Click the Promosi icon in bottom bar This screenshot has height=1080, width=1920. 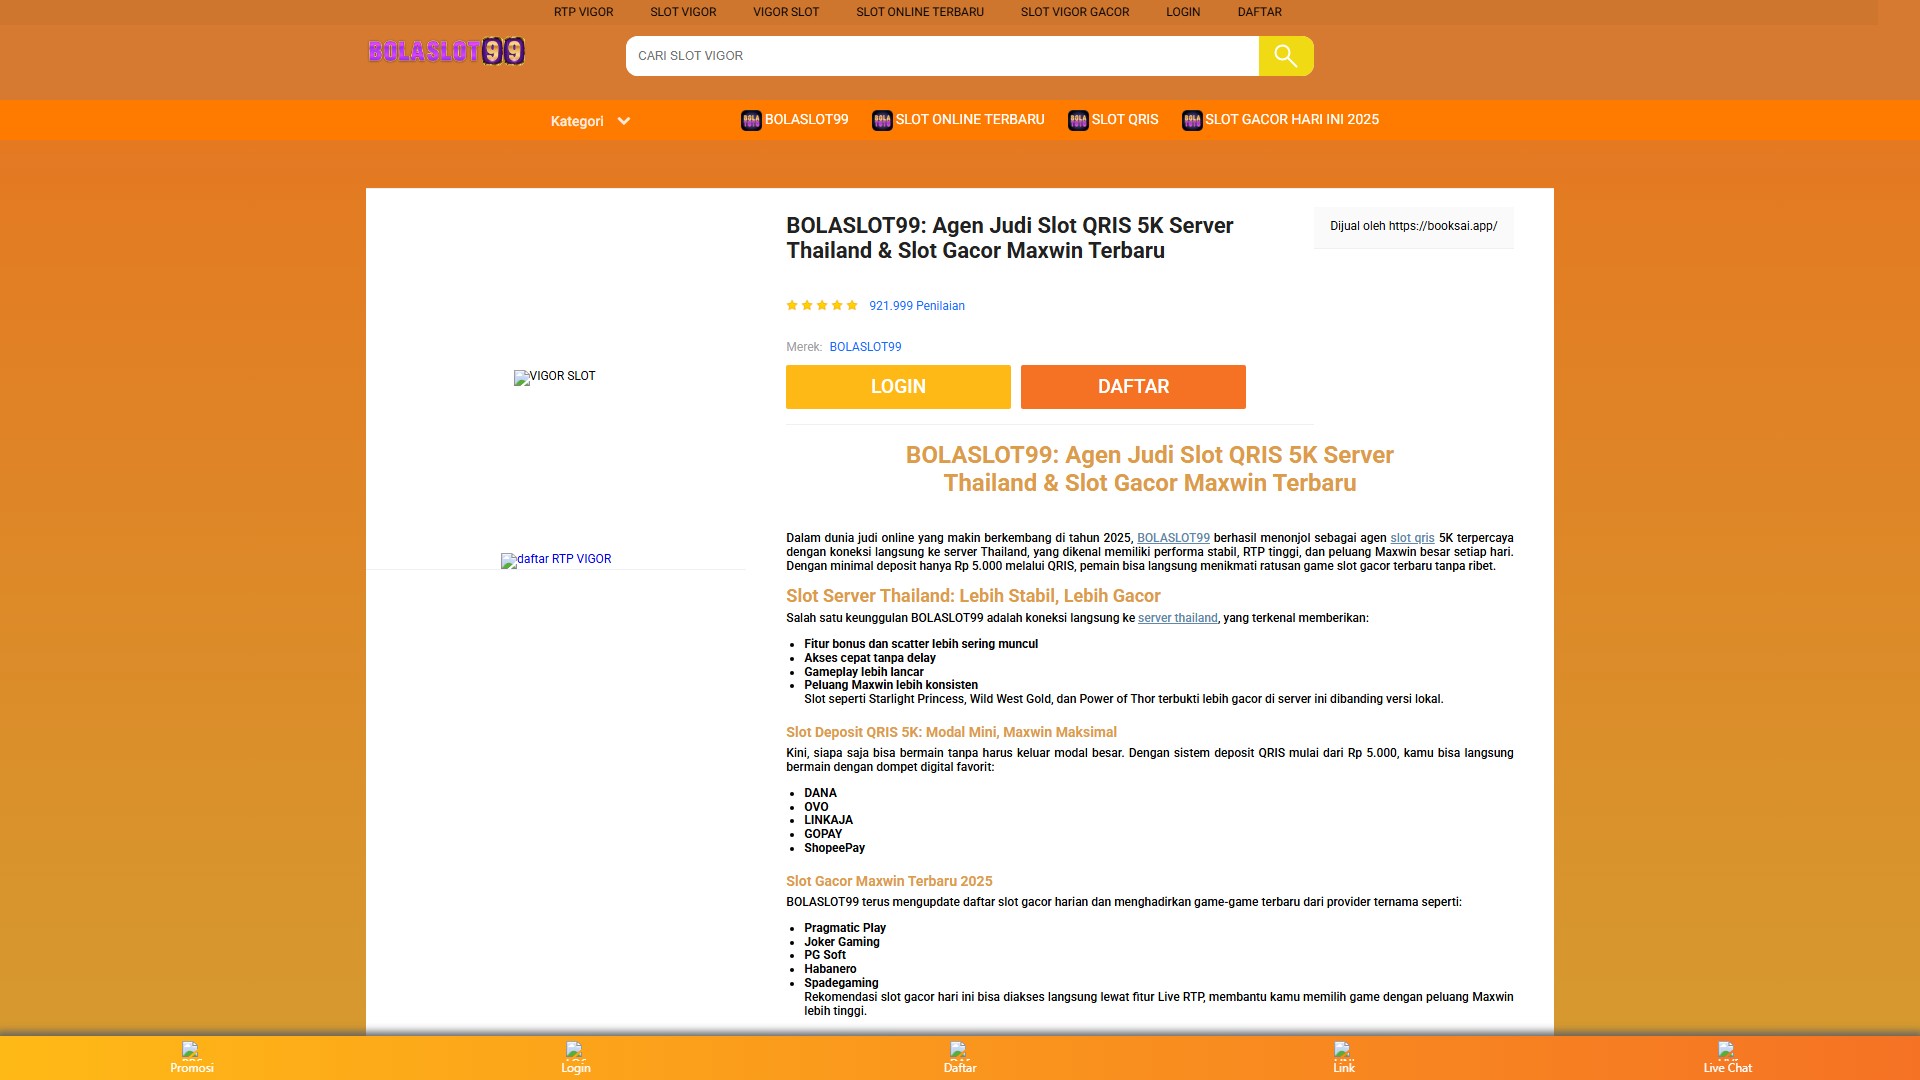tap(191, 1050)
